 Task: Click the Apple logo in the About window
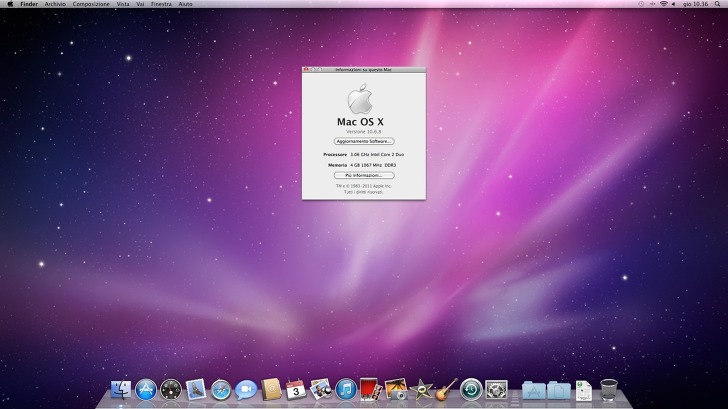coord(360,99)
